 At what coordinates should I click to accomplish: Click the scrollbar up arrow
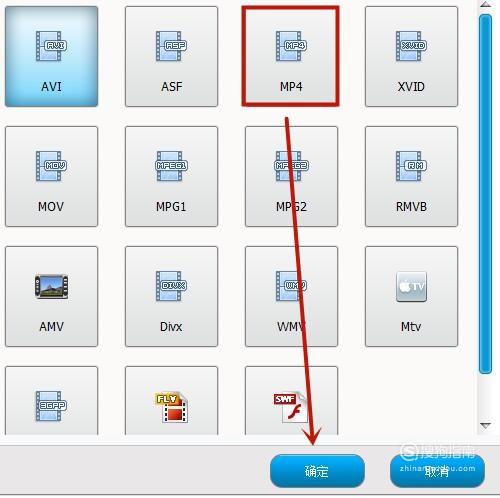[485, 4]
